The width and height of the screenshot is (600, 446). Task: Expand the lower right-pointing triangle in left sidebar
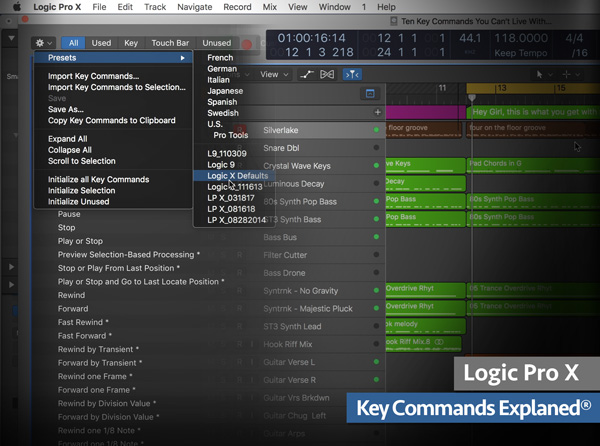tap(11, 285)
